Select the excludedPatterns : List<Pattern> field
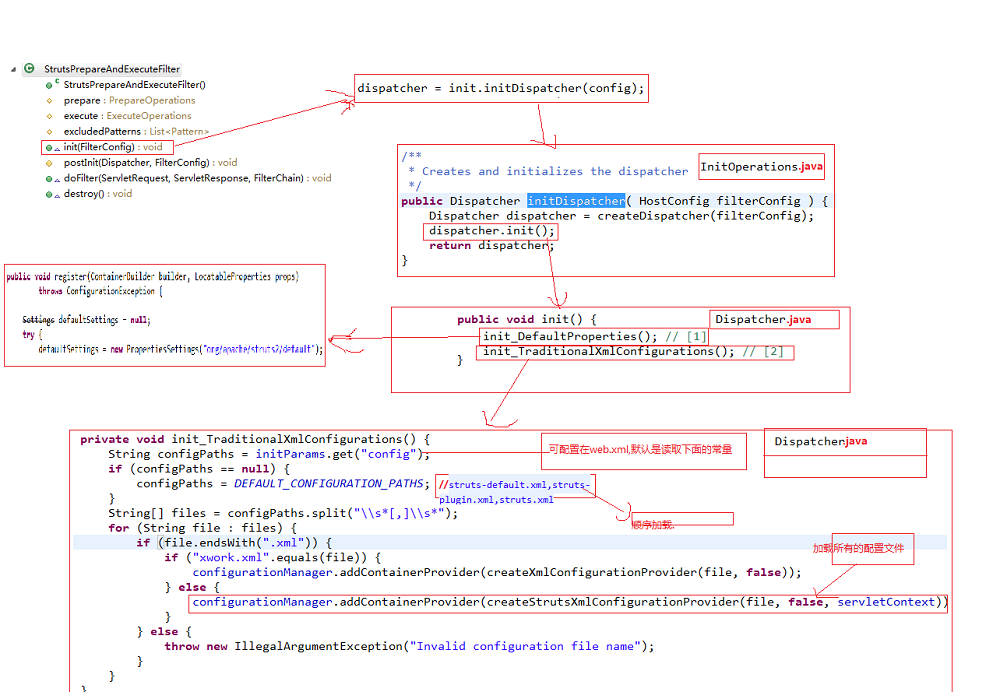1000x692 pixels. click(x=136, y=131)
